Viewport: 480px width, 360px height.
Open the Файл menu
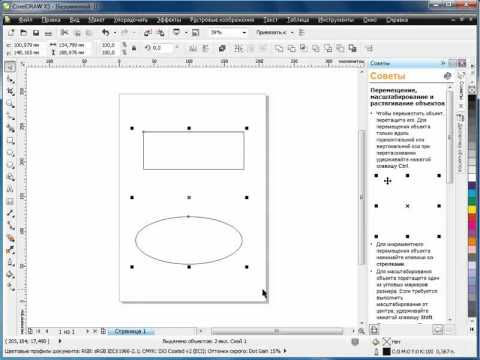(x=25, y=20)
